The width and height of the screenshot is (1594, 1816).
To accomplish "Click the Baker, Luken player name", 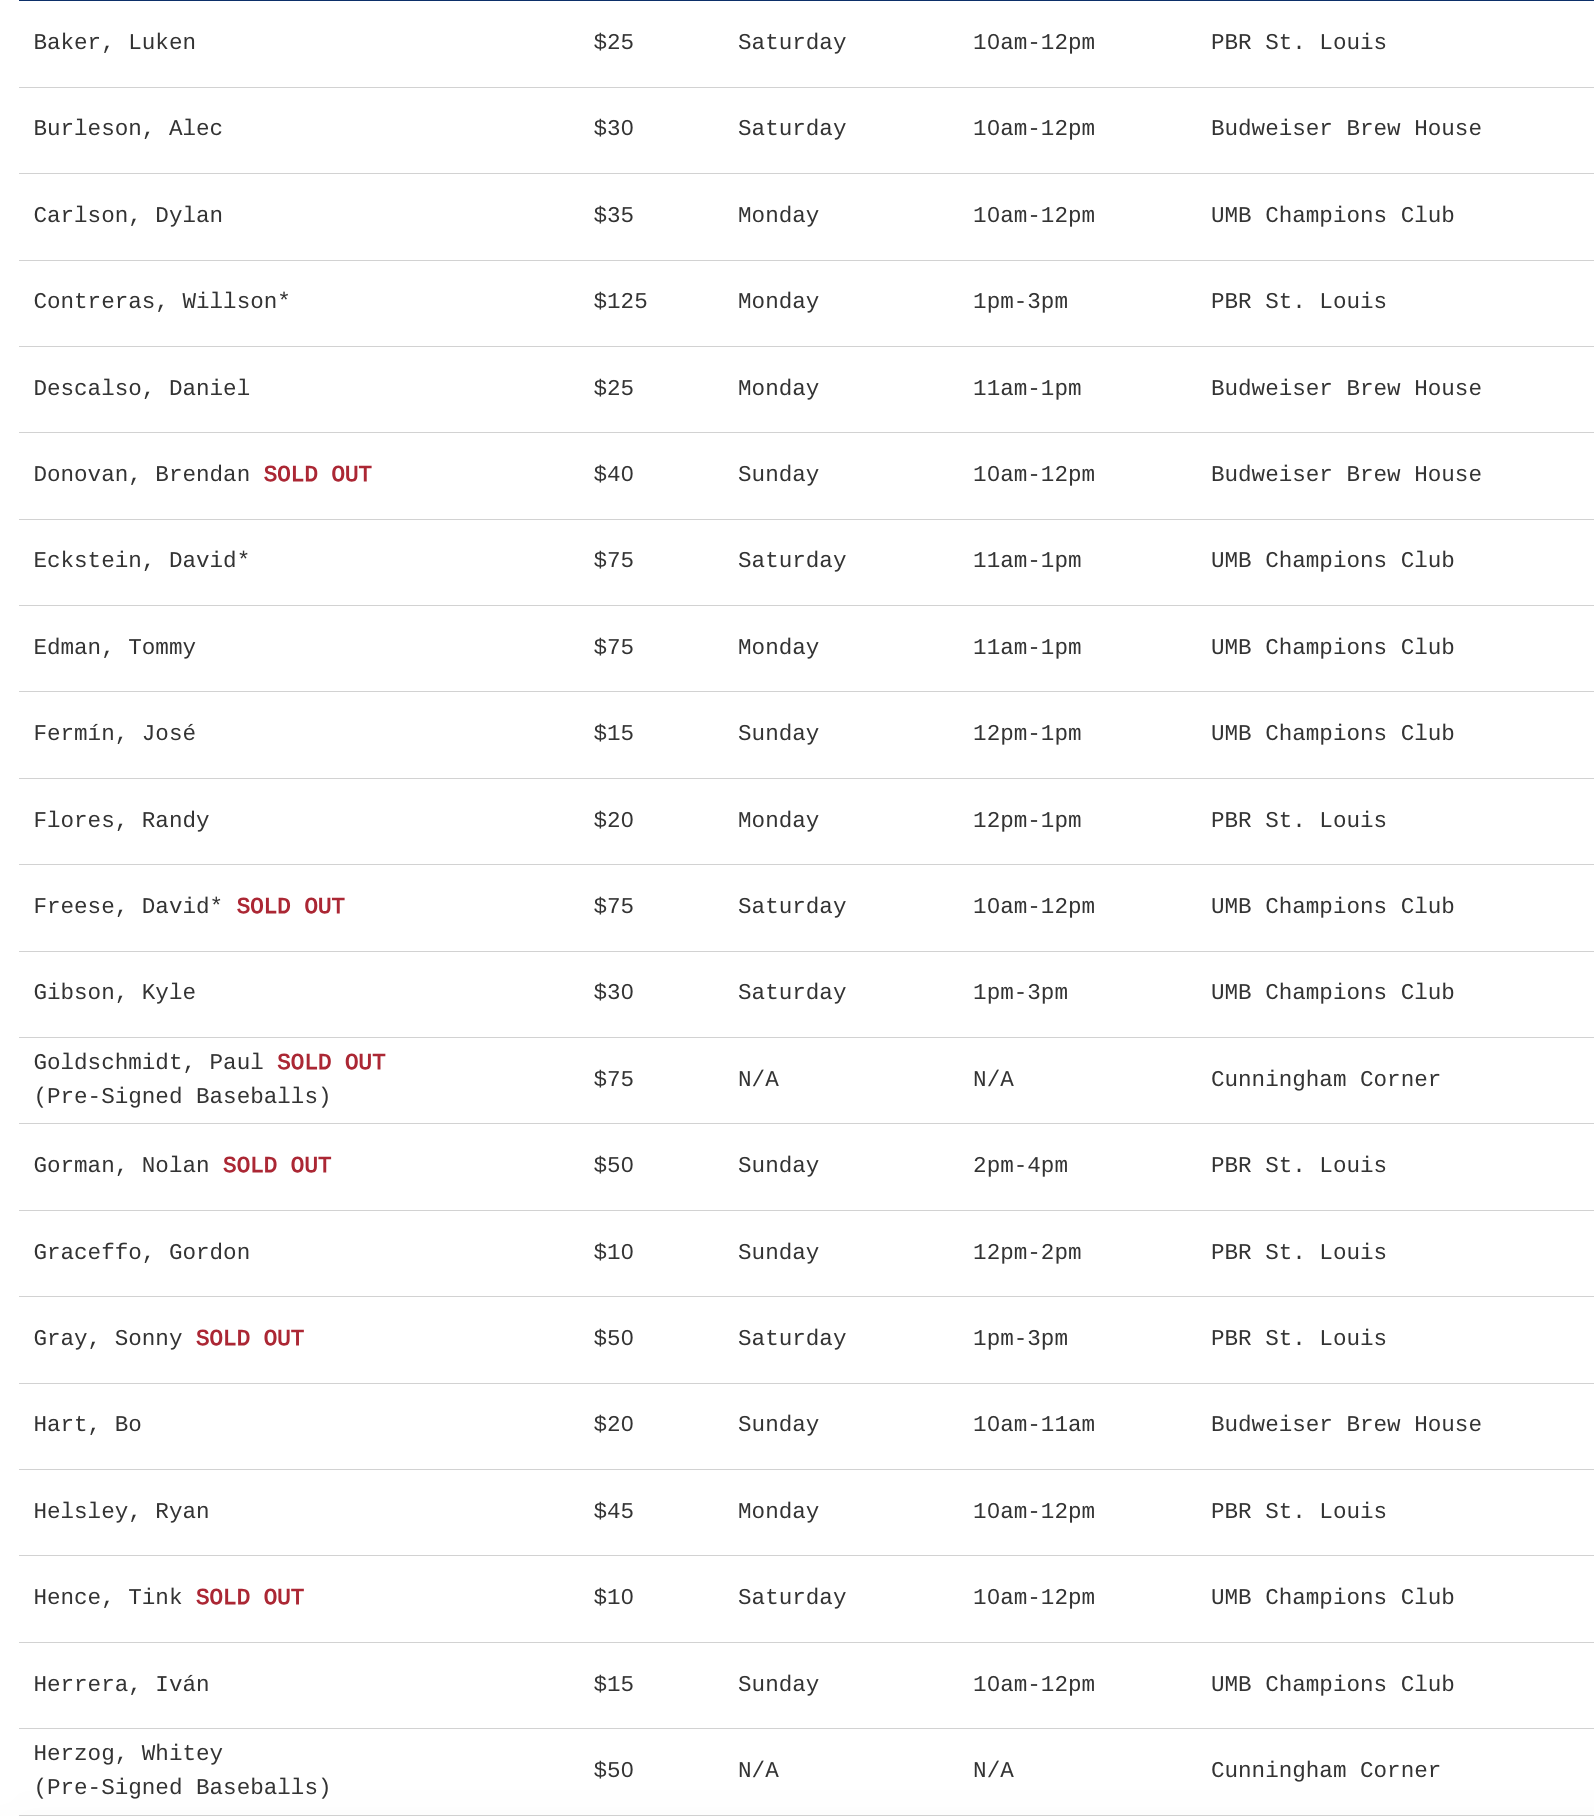I will (114, 42).
